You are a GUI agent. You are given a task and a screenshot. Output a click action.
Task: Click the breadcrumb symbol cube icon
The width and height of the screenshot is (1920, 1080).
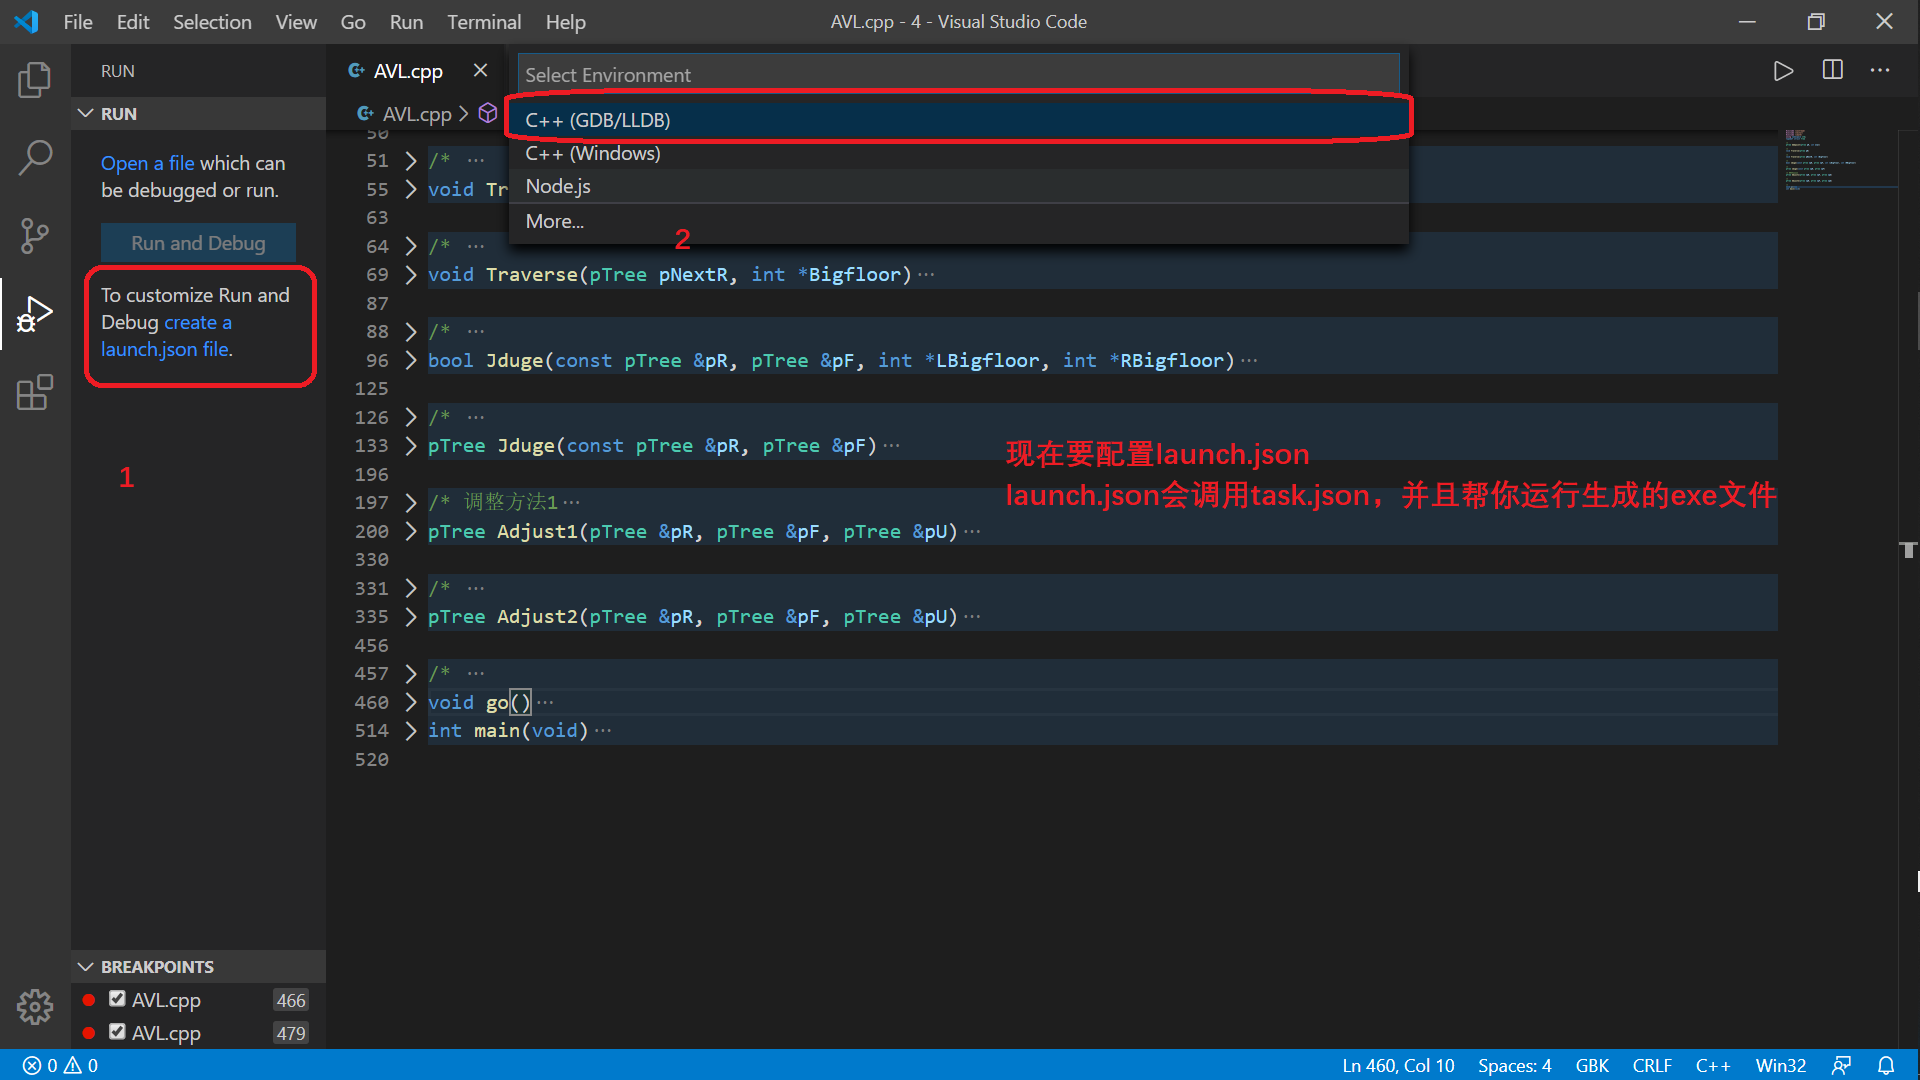488,113
